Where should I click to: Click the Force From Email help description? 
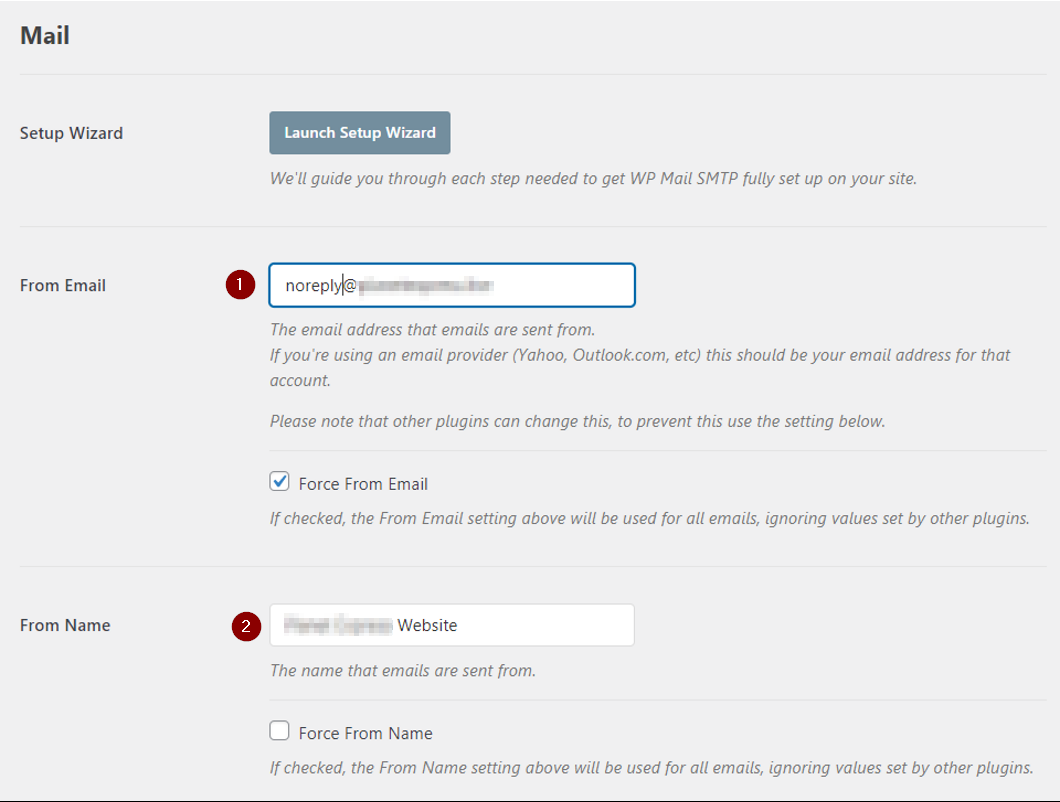[x=649, y=519]
